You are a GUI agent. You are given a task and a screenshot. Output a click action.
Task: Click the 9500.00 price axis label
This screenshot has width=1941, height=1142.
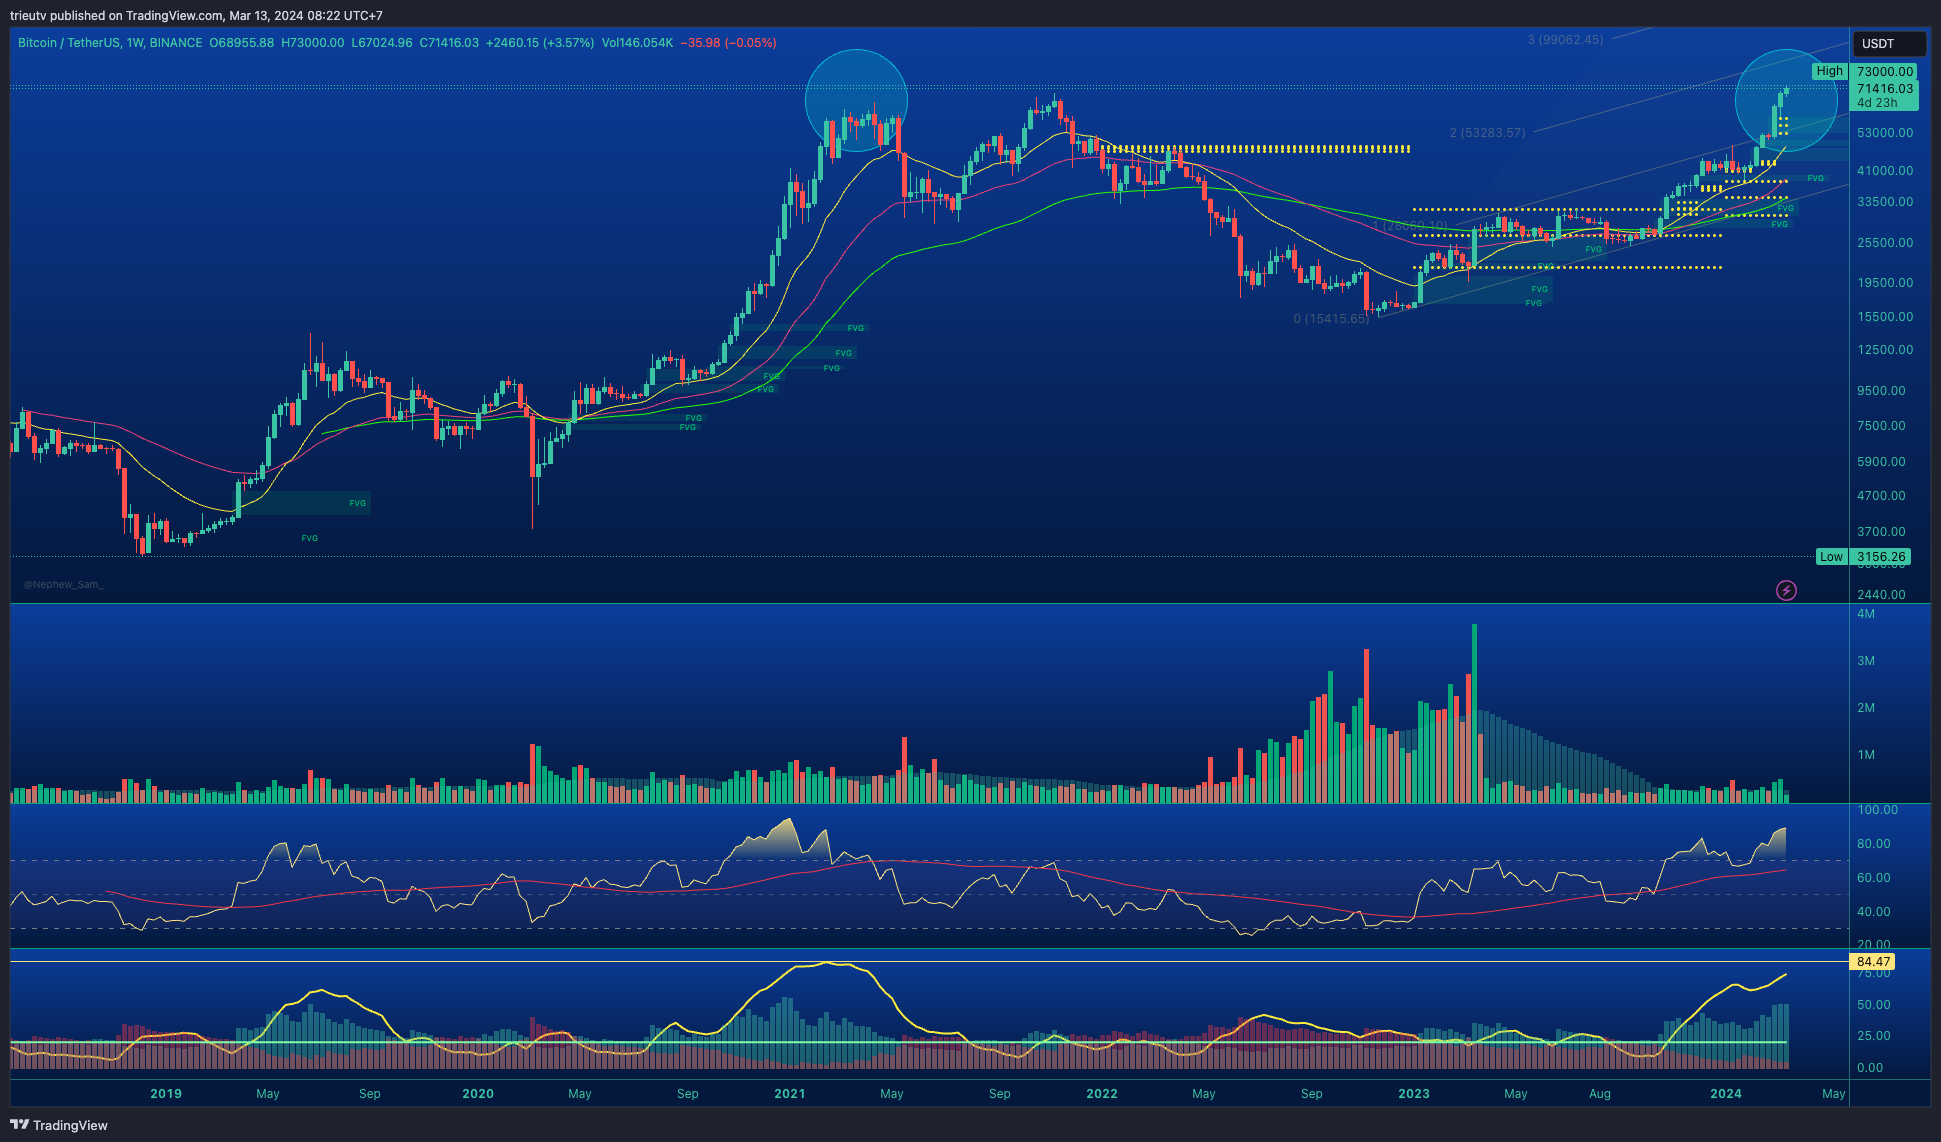pyautogui.click(x=1881, y=391)
